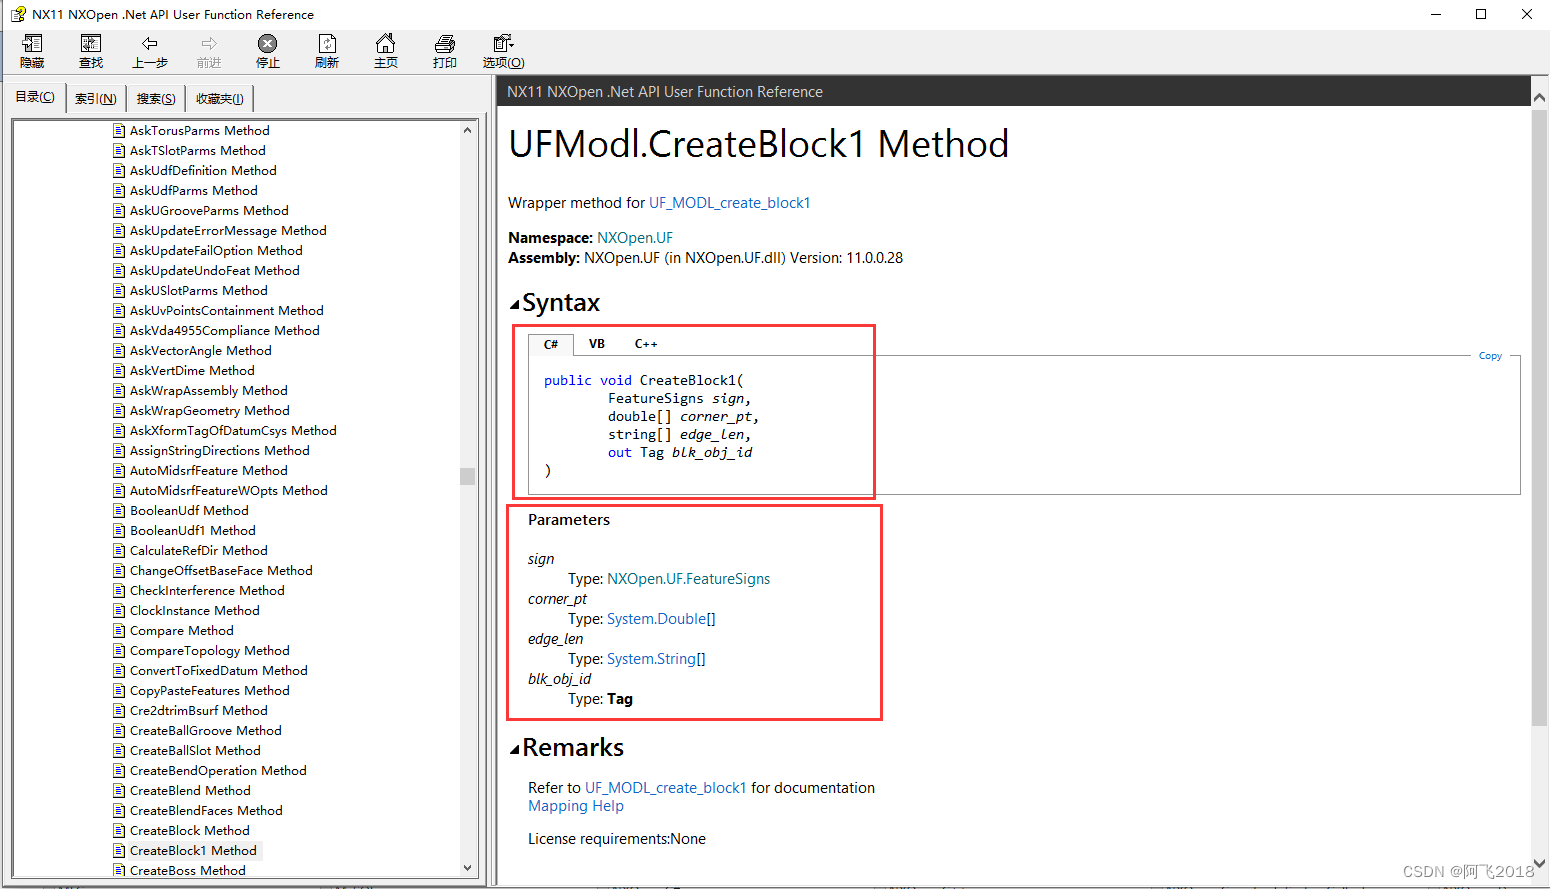This screenshot has width=1550, height=889.
Task: Open the NXOpen.UF namespace link
Action: click(x=635, y=238)
